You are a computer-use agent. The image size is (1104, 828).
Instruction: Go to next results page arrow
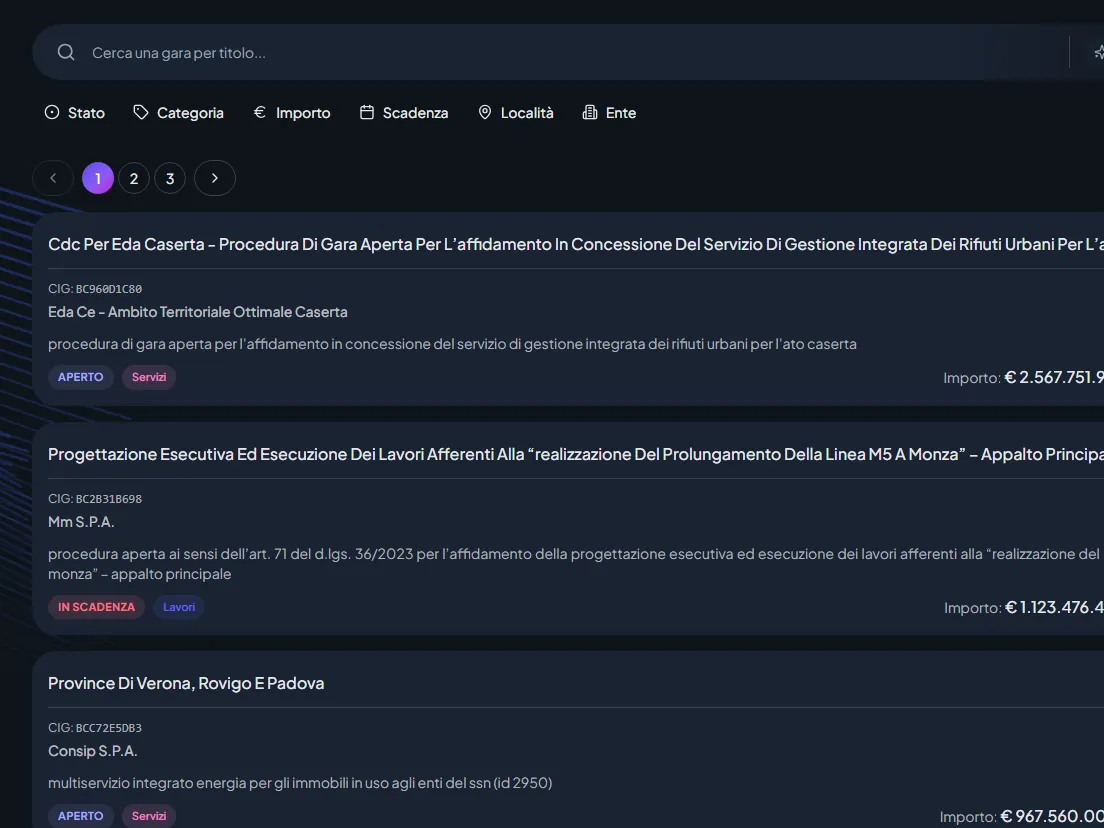click(x=215, y=178)
